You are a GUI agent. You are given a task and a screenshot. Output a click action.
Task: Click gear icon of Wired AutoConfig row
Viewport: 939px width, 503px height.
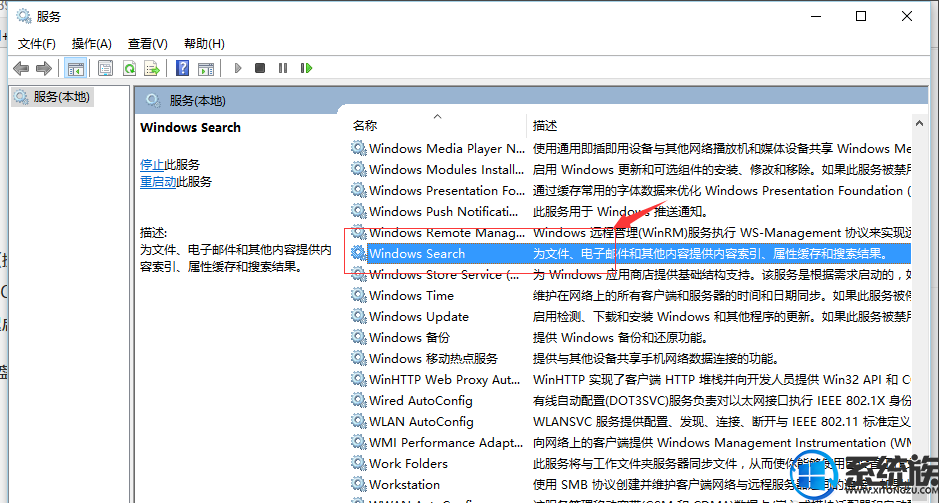[x=359, y=401]
